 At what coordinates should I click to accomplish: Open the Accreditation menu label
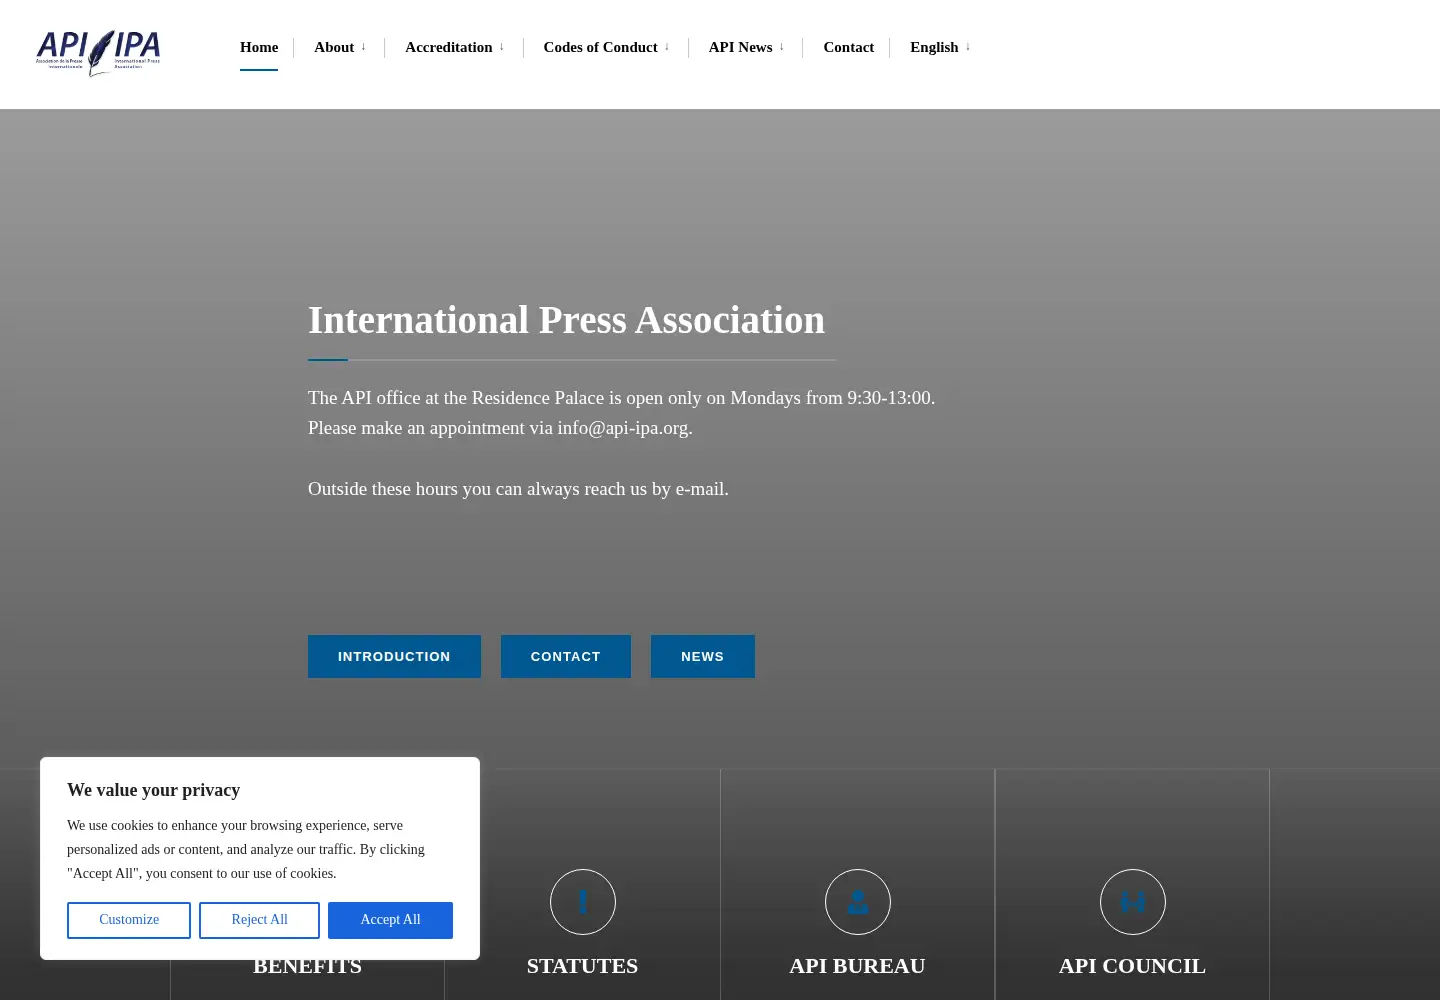[448, 47]
